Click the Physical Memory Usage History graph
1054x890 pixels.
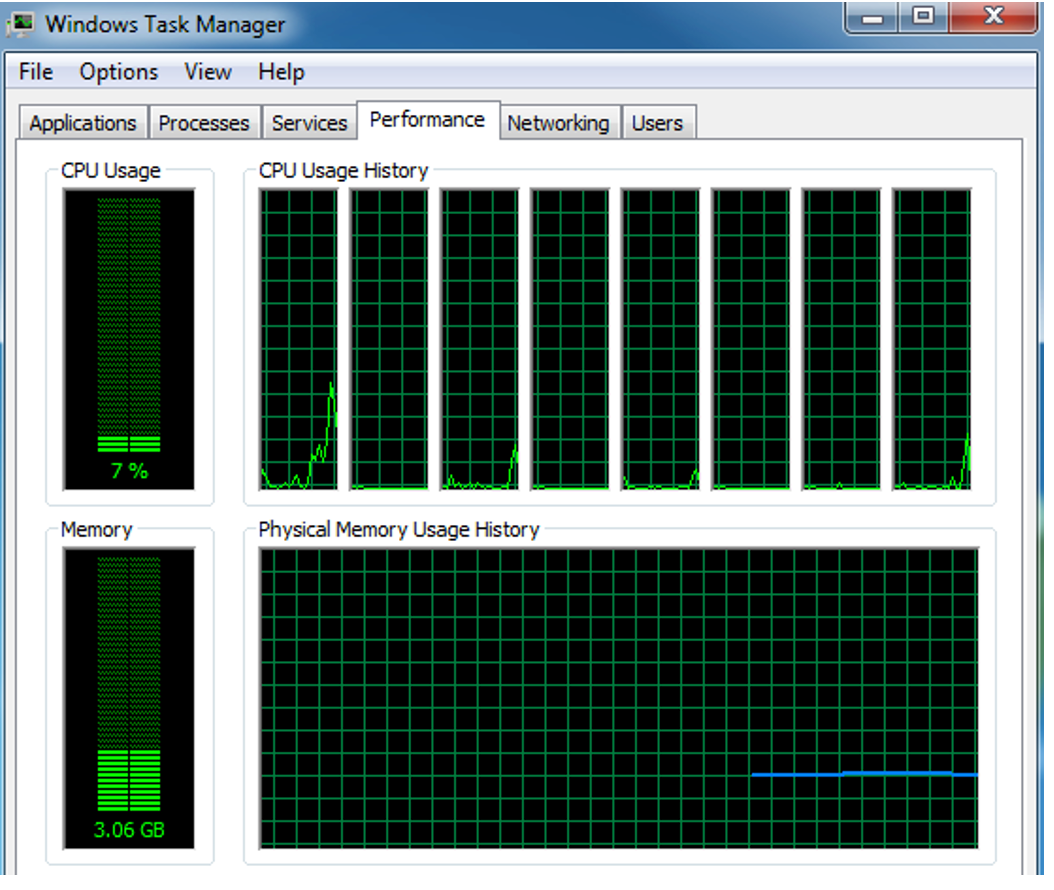pyautogui.click(x=619, y=698)
